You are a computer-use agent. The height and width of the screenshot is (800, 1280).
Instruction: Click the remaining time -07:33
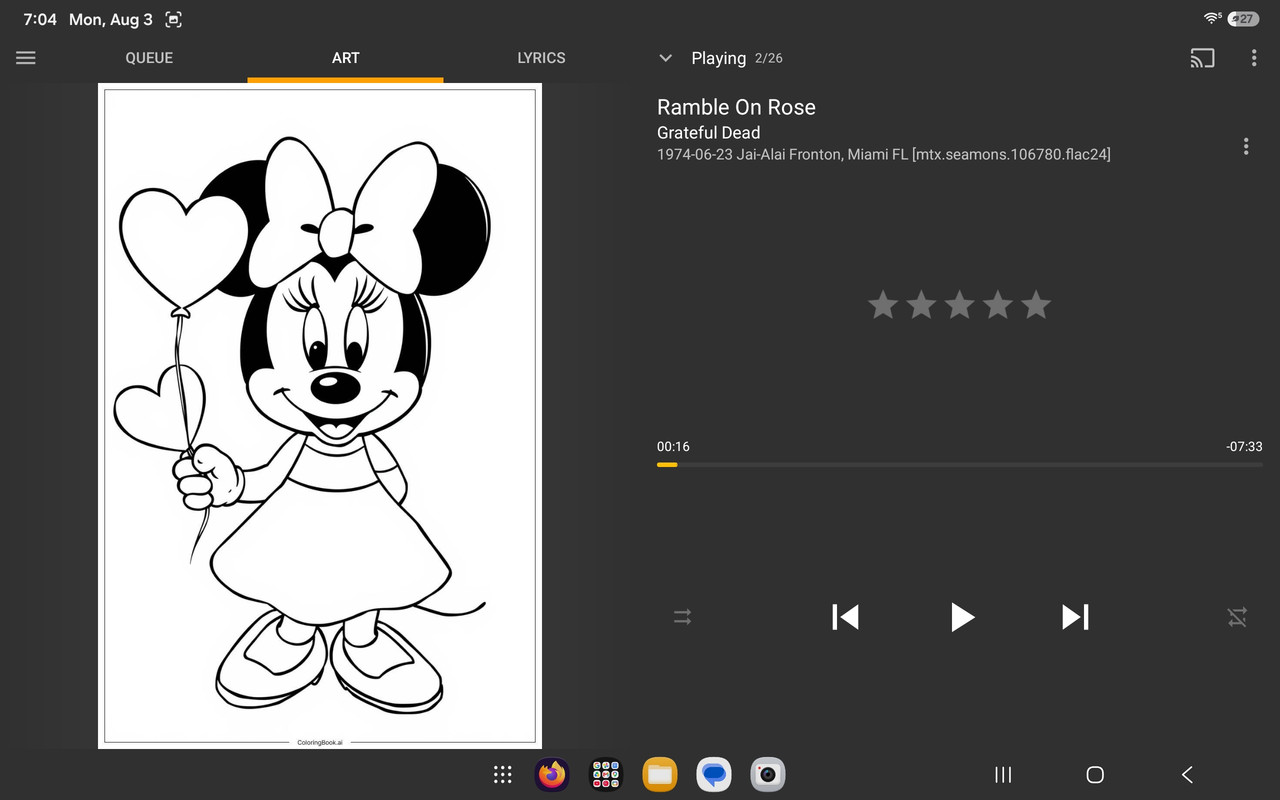[x=1244, y=447]
